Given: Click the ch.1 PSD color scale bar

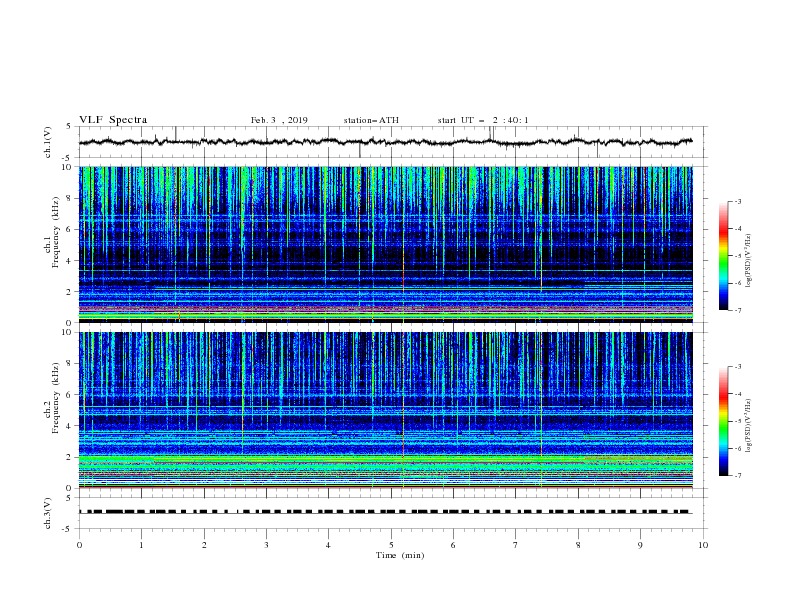Looking at the screenshot, I should click(723, 256).
